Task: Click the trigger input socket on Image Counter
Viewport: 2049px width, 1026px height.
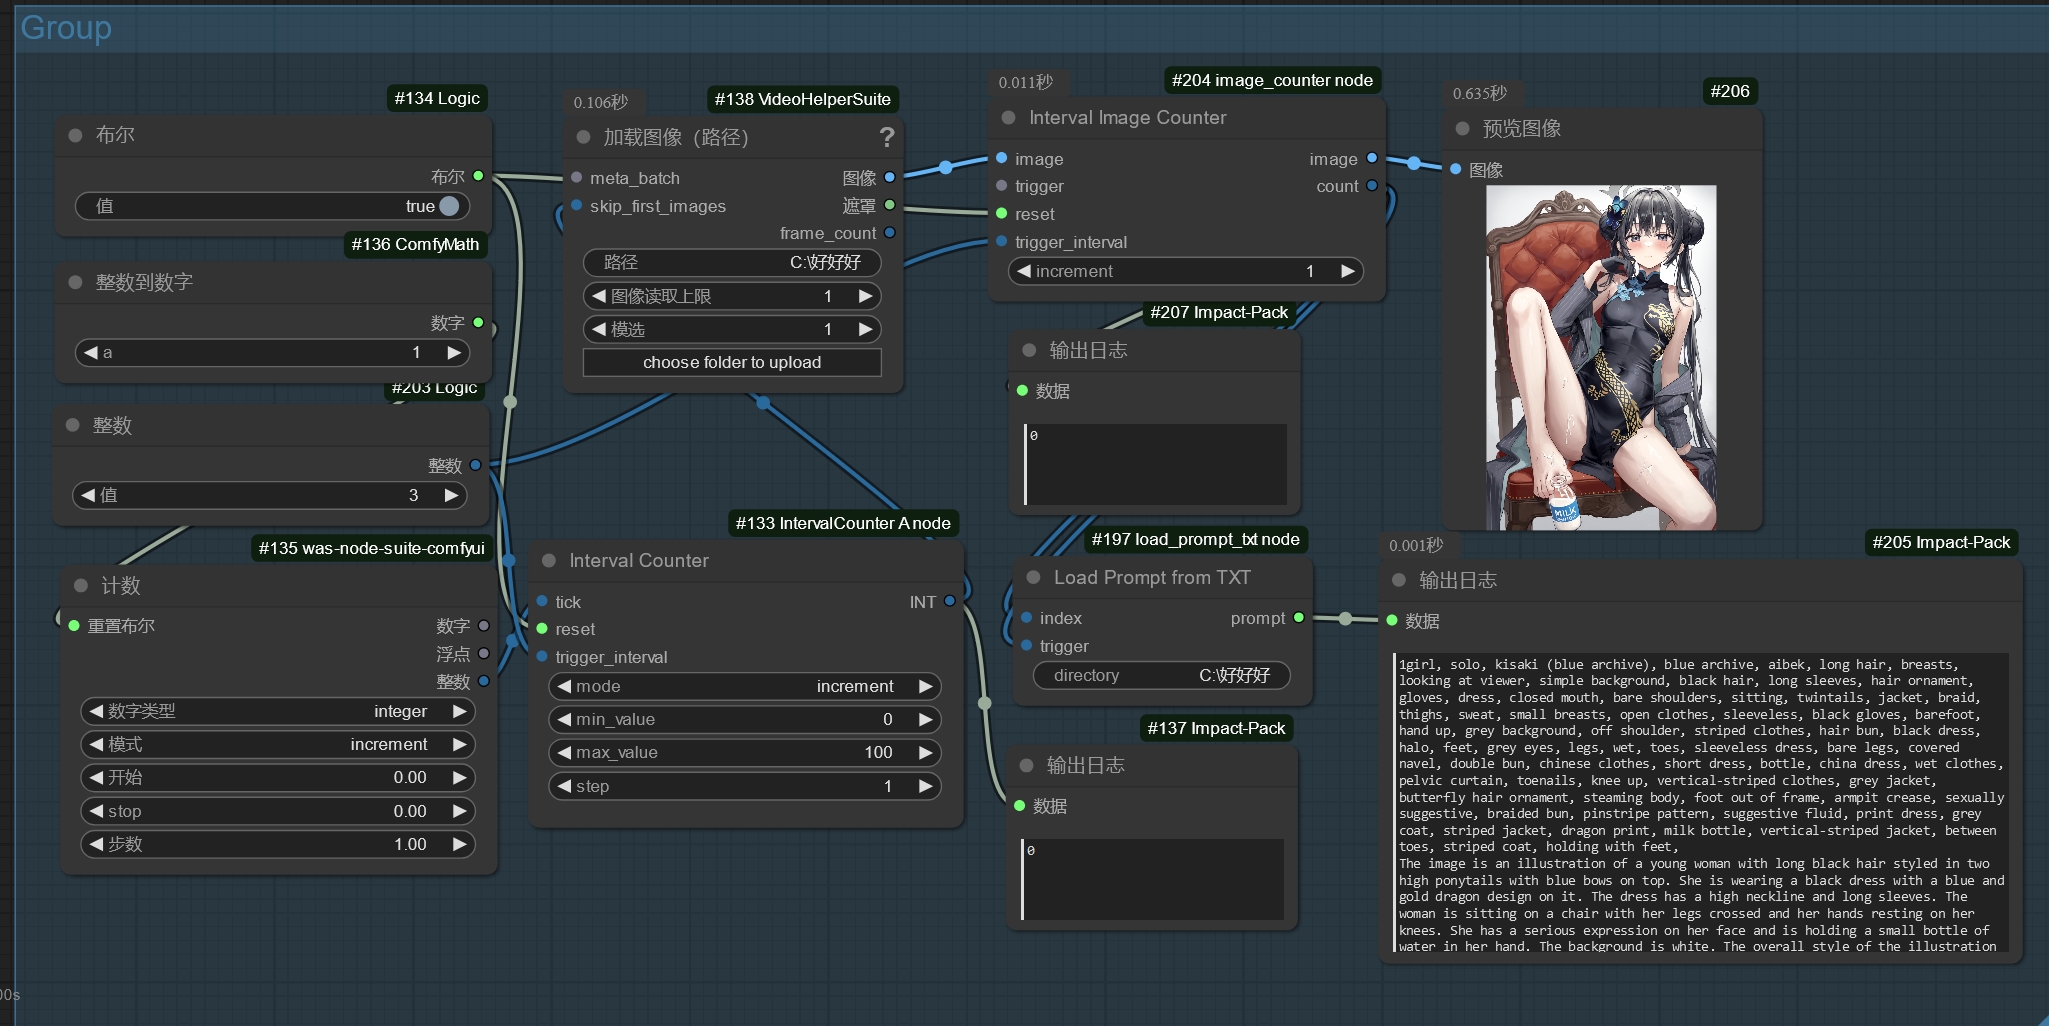Action: (1001, 186)
